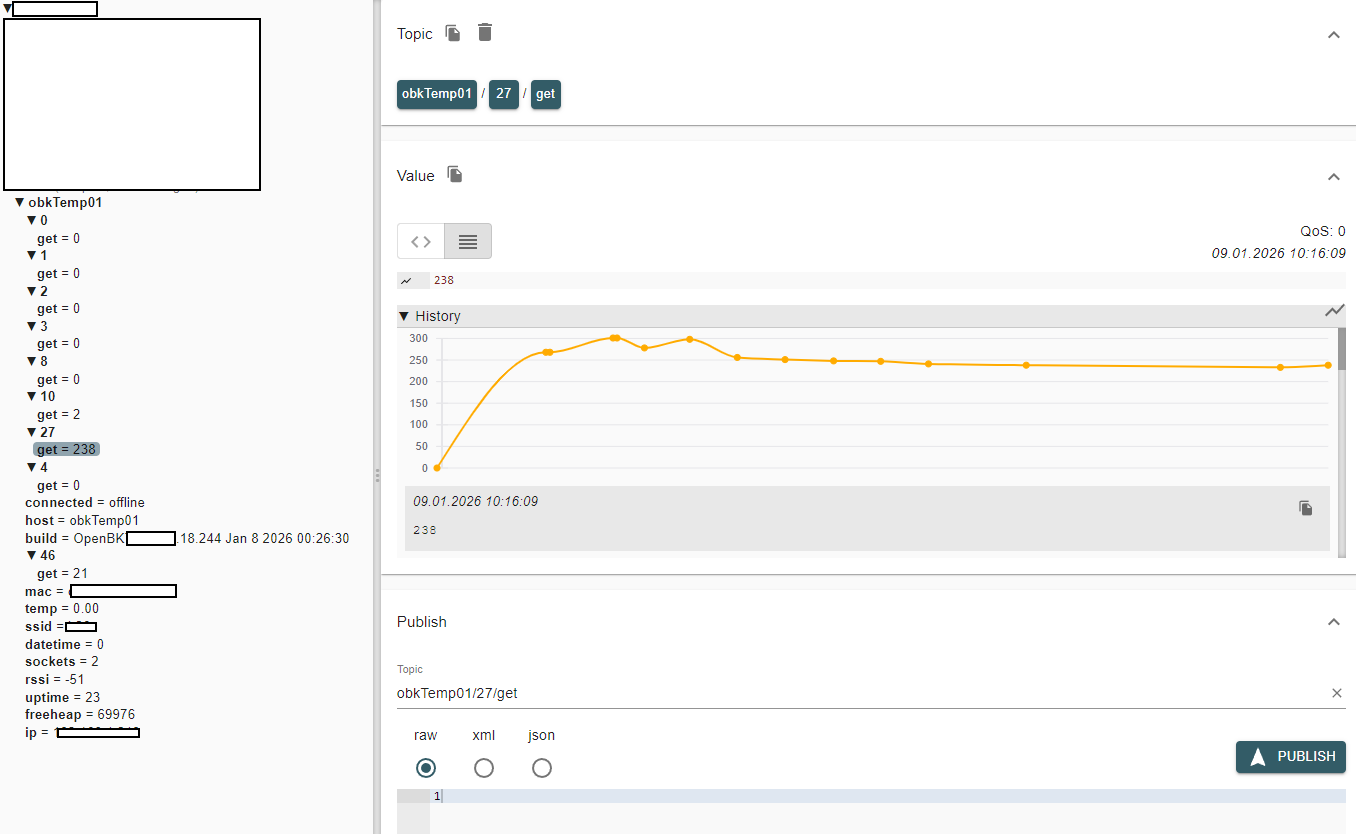Image resolution: width=1356 pixels, height=834 pixels.
Task: Select the raw payload format
Action: pos(426,768)
